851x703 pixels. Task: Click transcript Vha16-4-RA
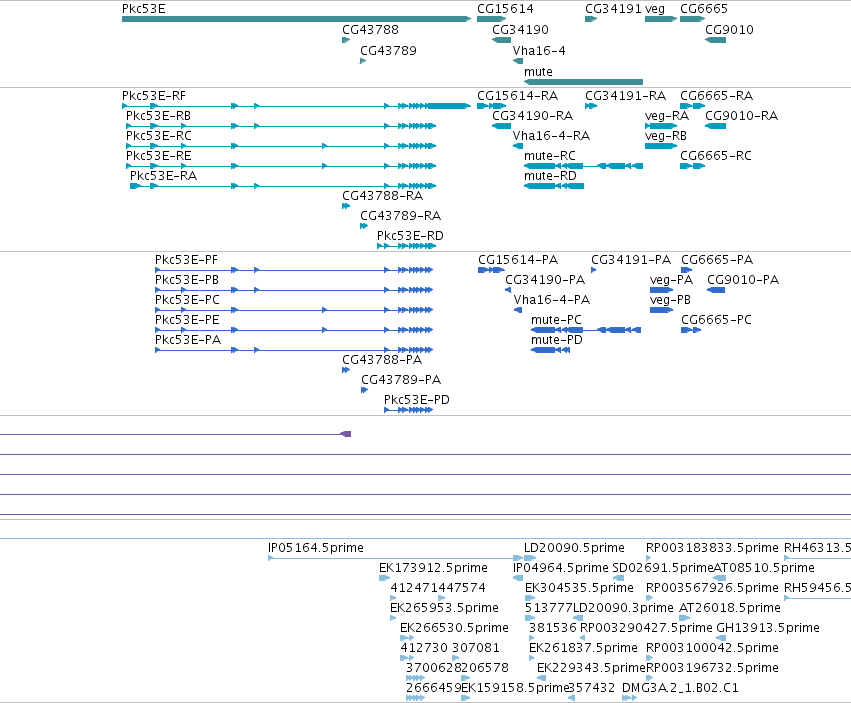pos(551,136)
